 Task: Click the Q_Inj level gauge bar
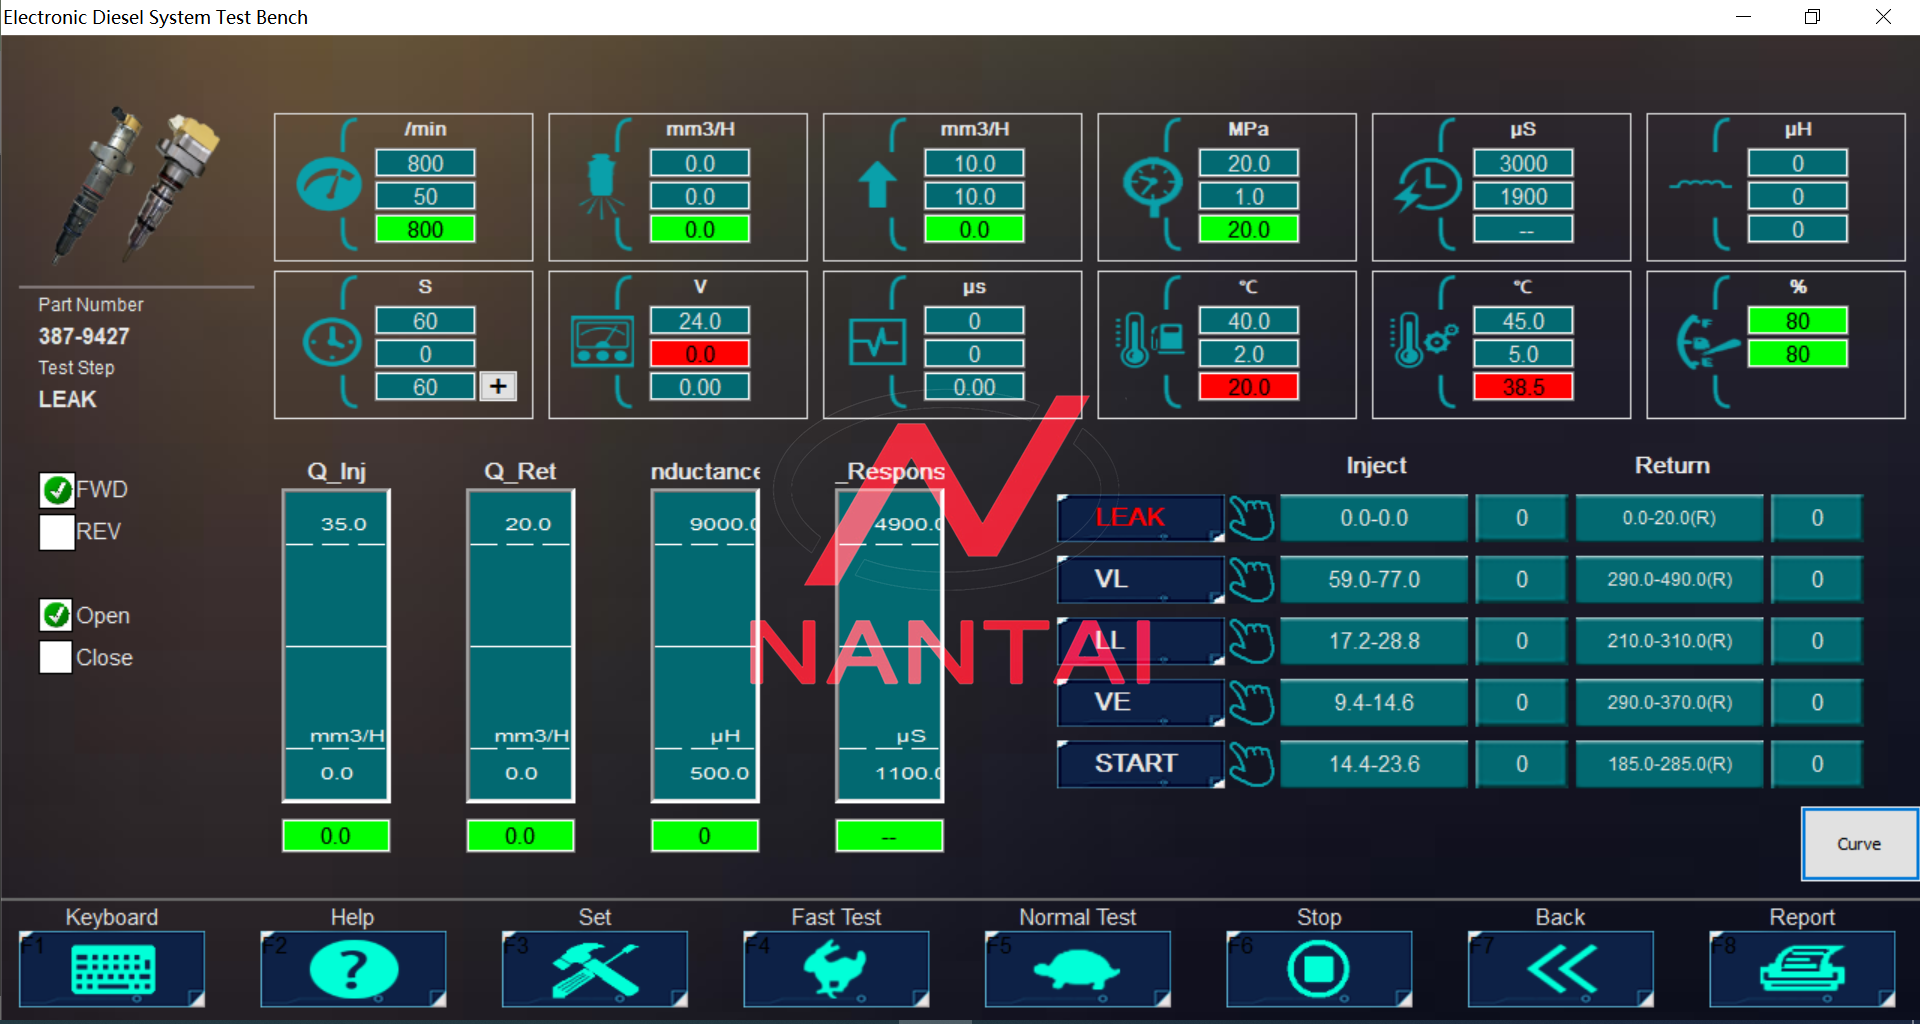[336, 646]
